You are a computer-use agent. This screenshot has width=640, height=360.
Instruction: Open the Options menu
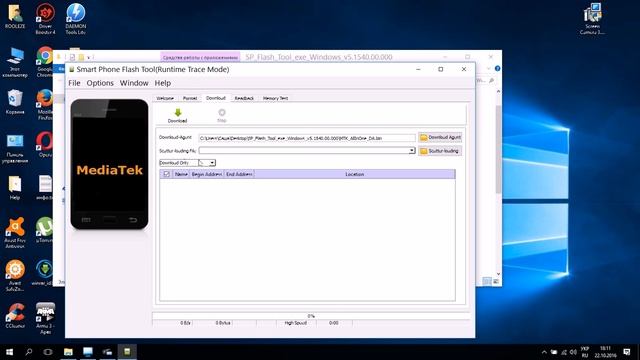tap(100, 83)
